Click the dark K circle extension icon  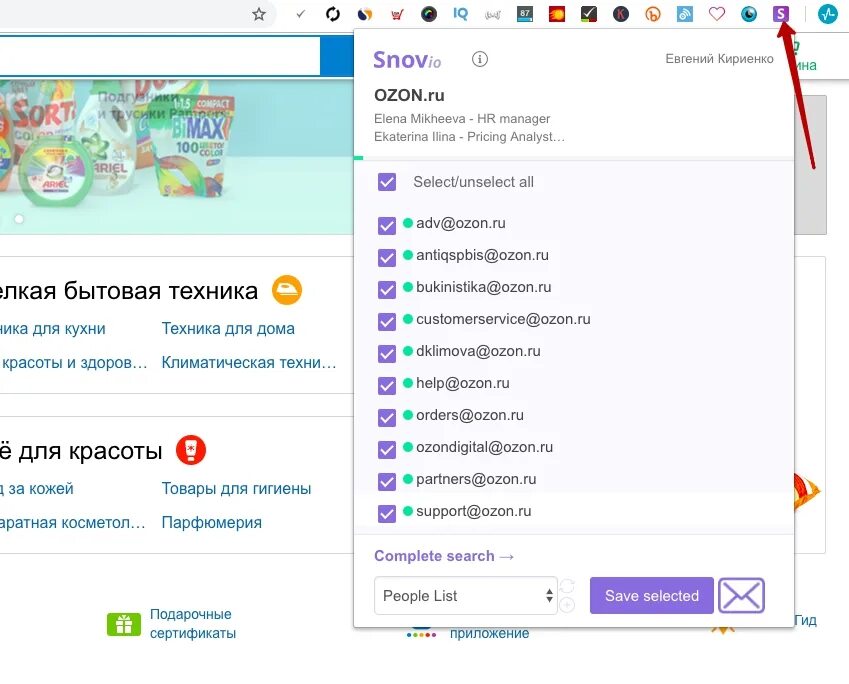click(x=621, y=14)
